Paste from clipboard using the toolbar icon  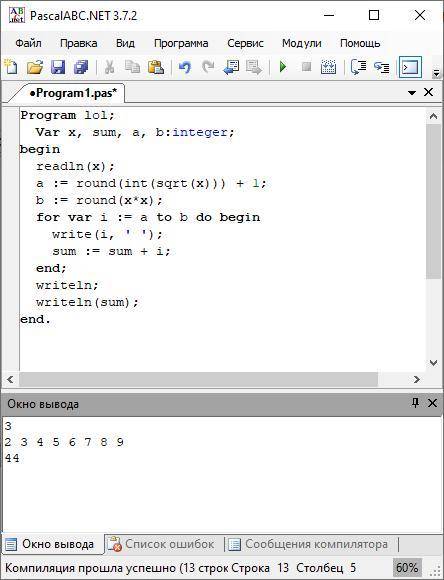[x=156, y=67]
